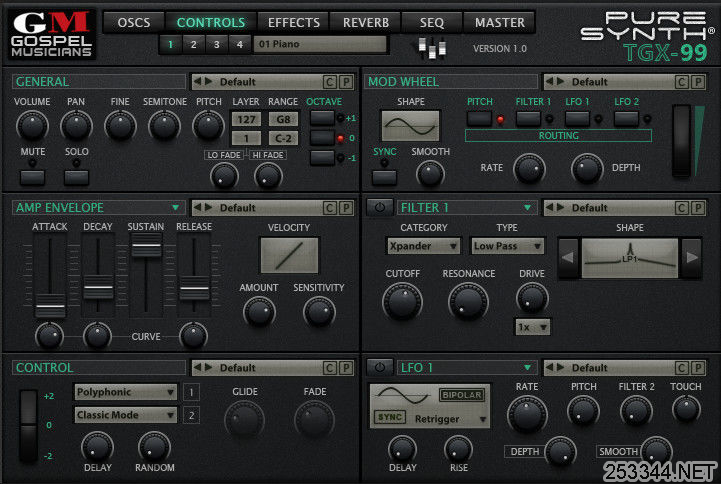Open the Amp Envelope section dropdown
721x484 pixels.
pos(175,208)
